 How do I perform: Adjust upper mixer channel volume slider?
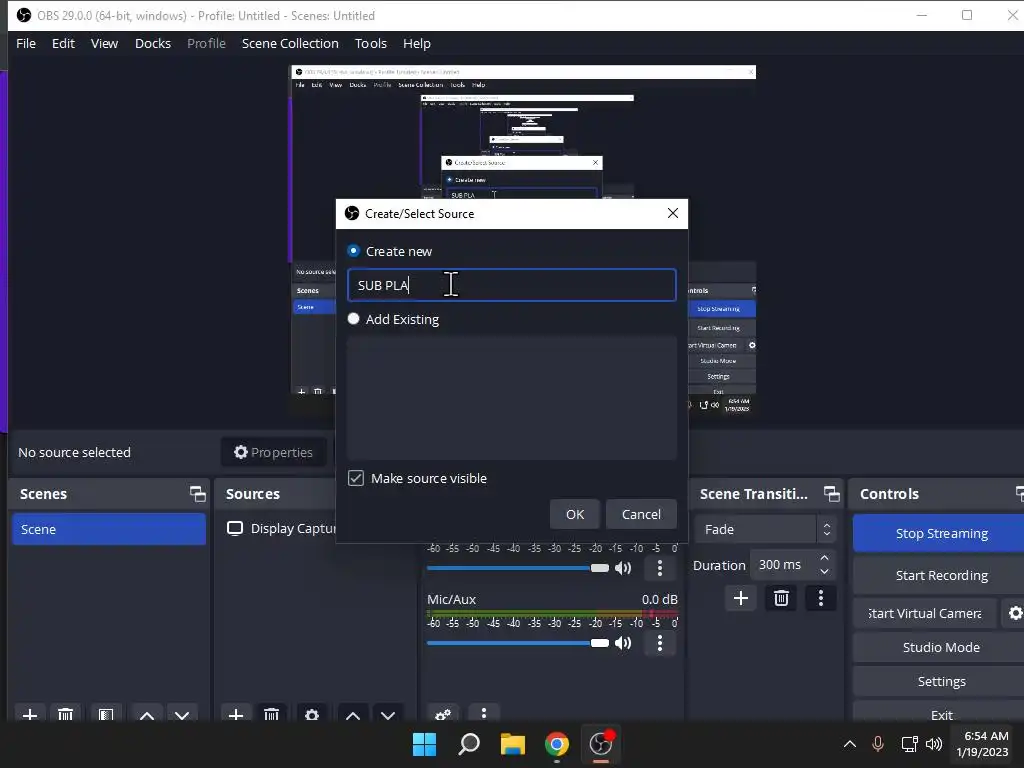[x=518, y=568]
